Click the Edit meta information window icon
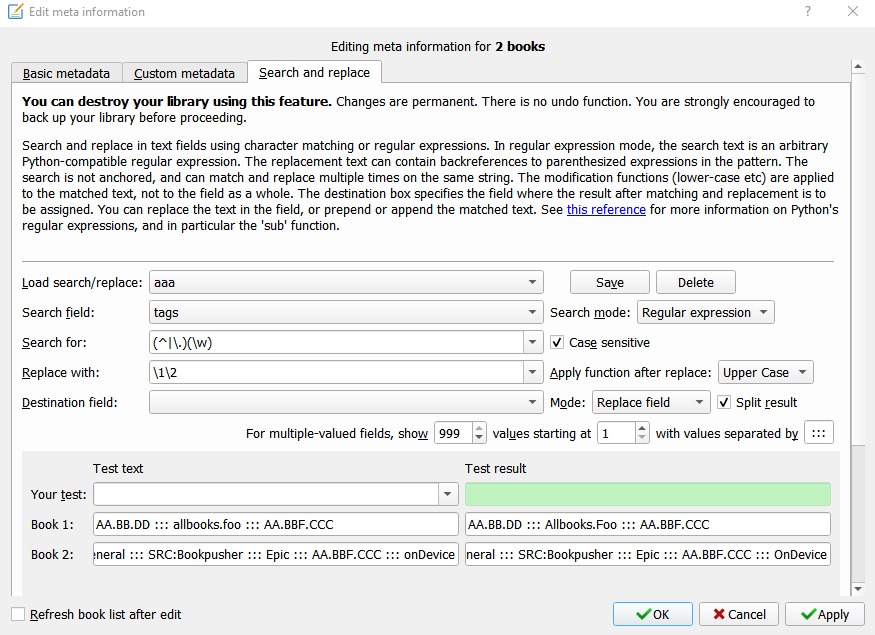This screenshot has height=635, width=875. click(x=16, y=12)
